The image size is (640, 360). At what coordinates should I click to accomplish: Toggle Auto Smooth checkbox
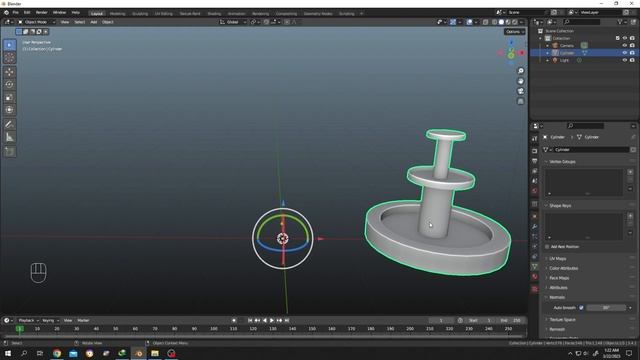pyautogui.click(x=581, y=308)
